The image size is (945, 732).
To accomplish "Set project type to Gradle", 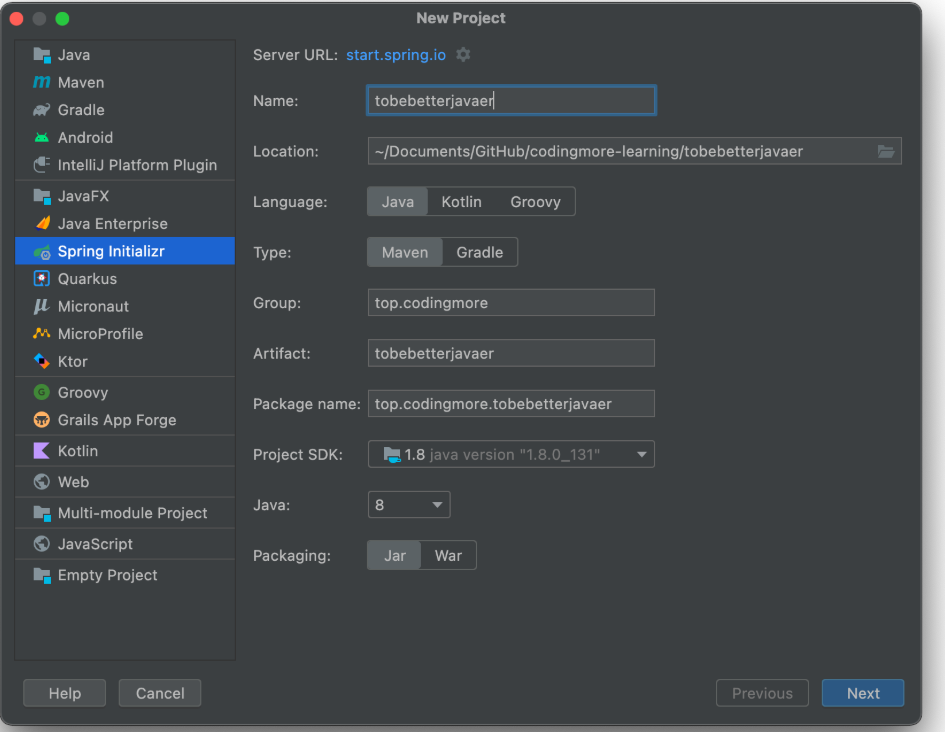I will (480, 253).
